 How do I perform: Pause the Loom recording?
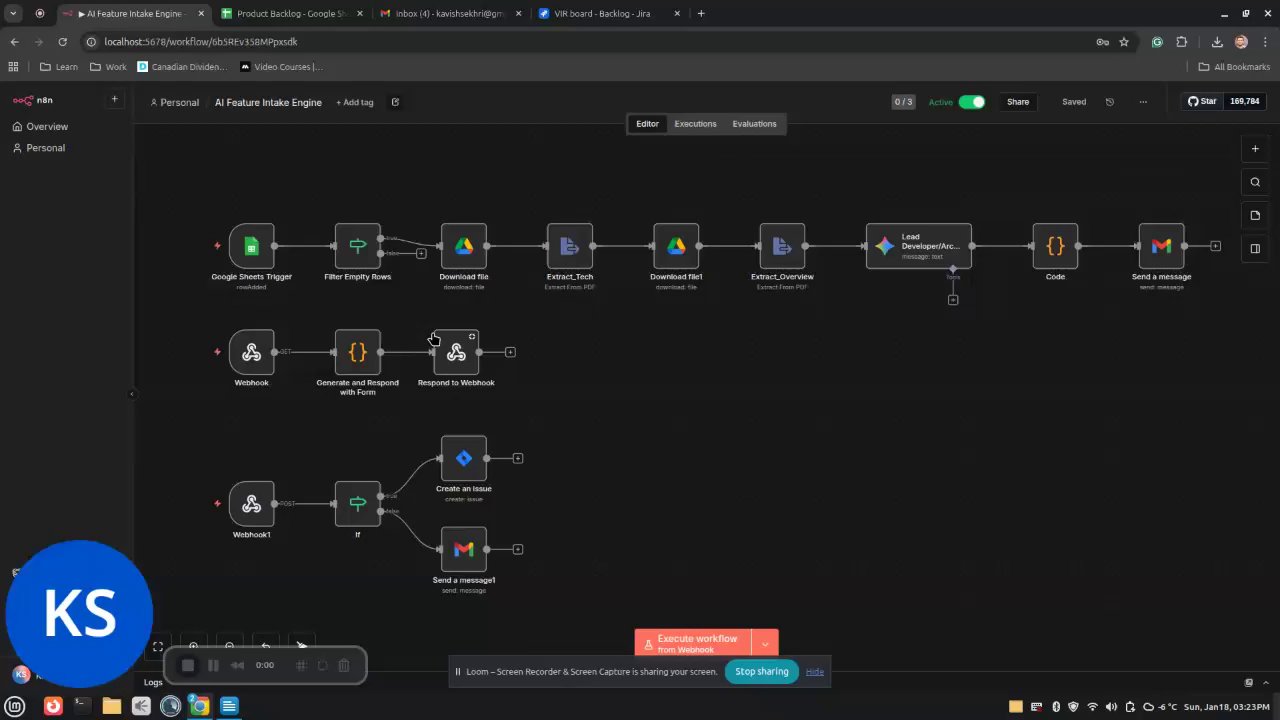coord(213,665)
